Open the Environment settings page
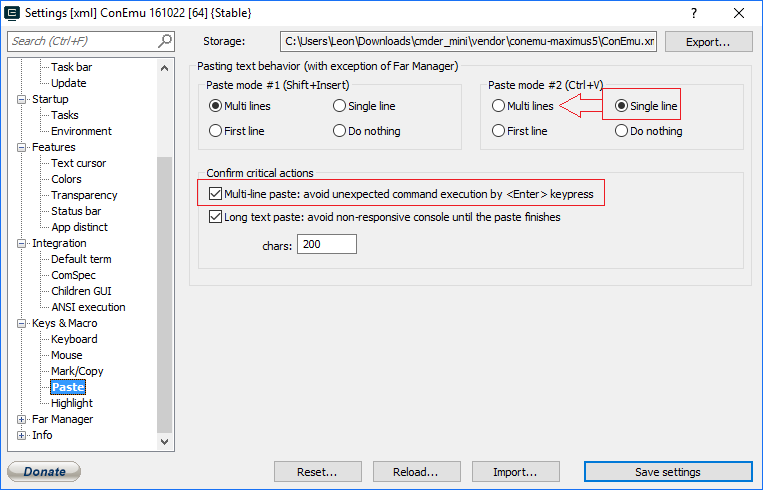The image size is (763, 490). pos(81,131)
